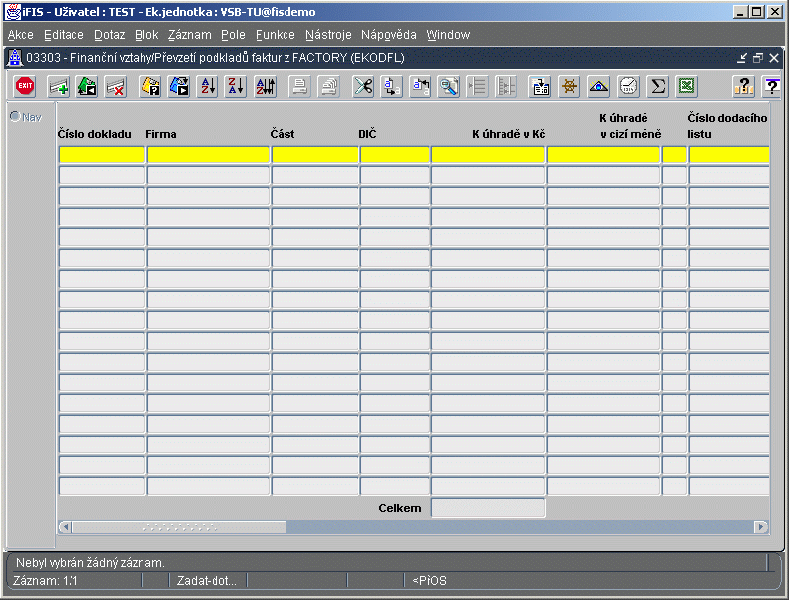The image size is (789, 600).
Task: Click the copy field icon
Action: 391,87
